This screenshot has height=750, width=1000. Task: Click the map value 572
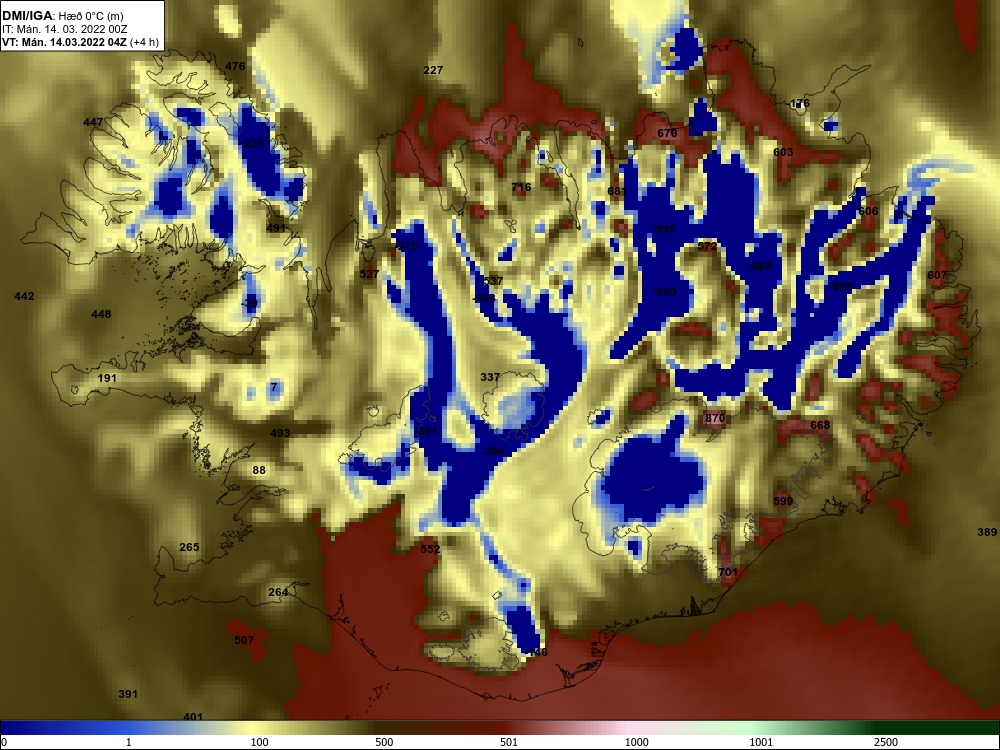(707, 246)
